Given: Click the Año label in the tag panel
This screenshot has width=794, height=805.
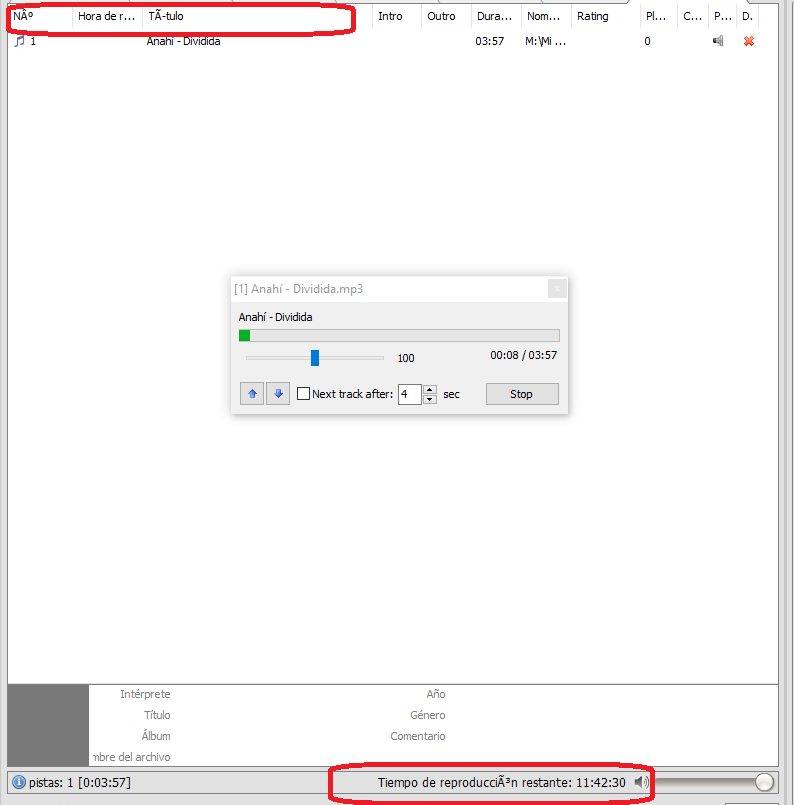Looking at the screenshot, I should [x=436, y=694].
